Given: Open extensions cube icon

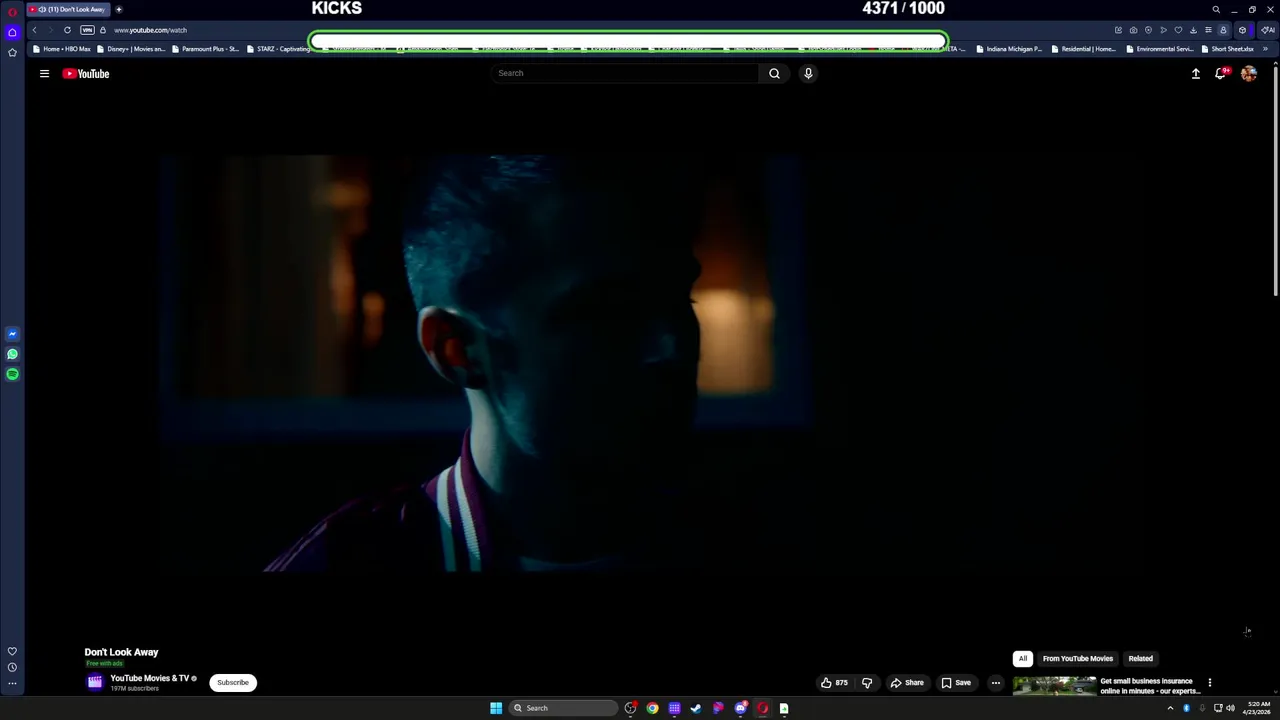Looking at the screenshot, I should (1242, 30).
